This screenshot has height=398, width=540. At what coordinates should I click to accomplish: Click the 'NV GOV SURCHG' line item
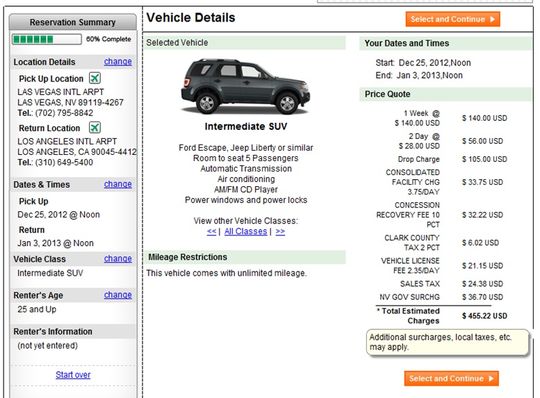(409, 297)
